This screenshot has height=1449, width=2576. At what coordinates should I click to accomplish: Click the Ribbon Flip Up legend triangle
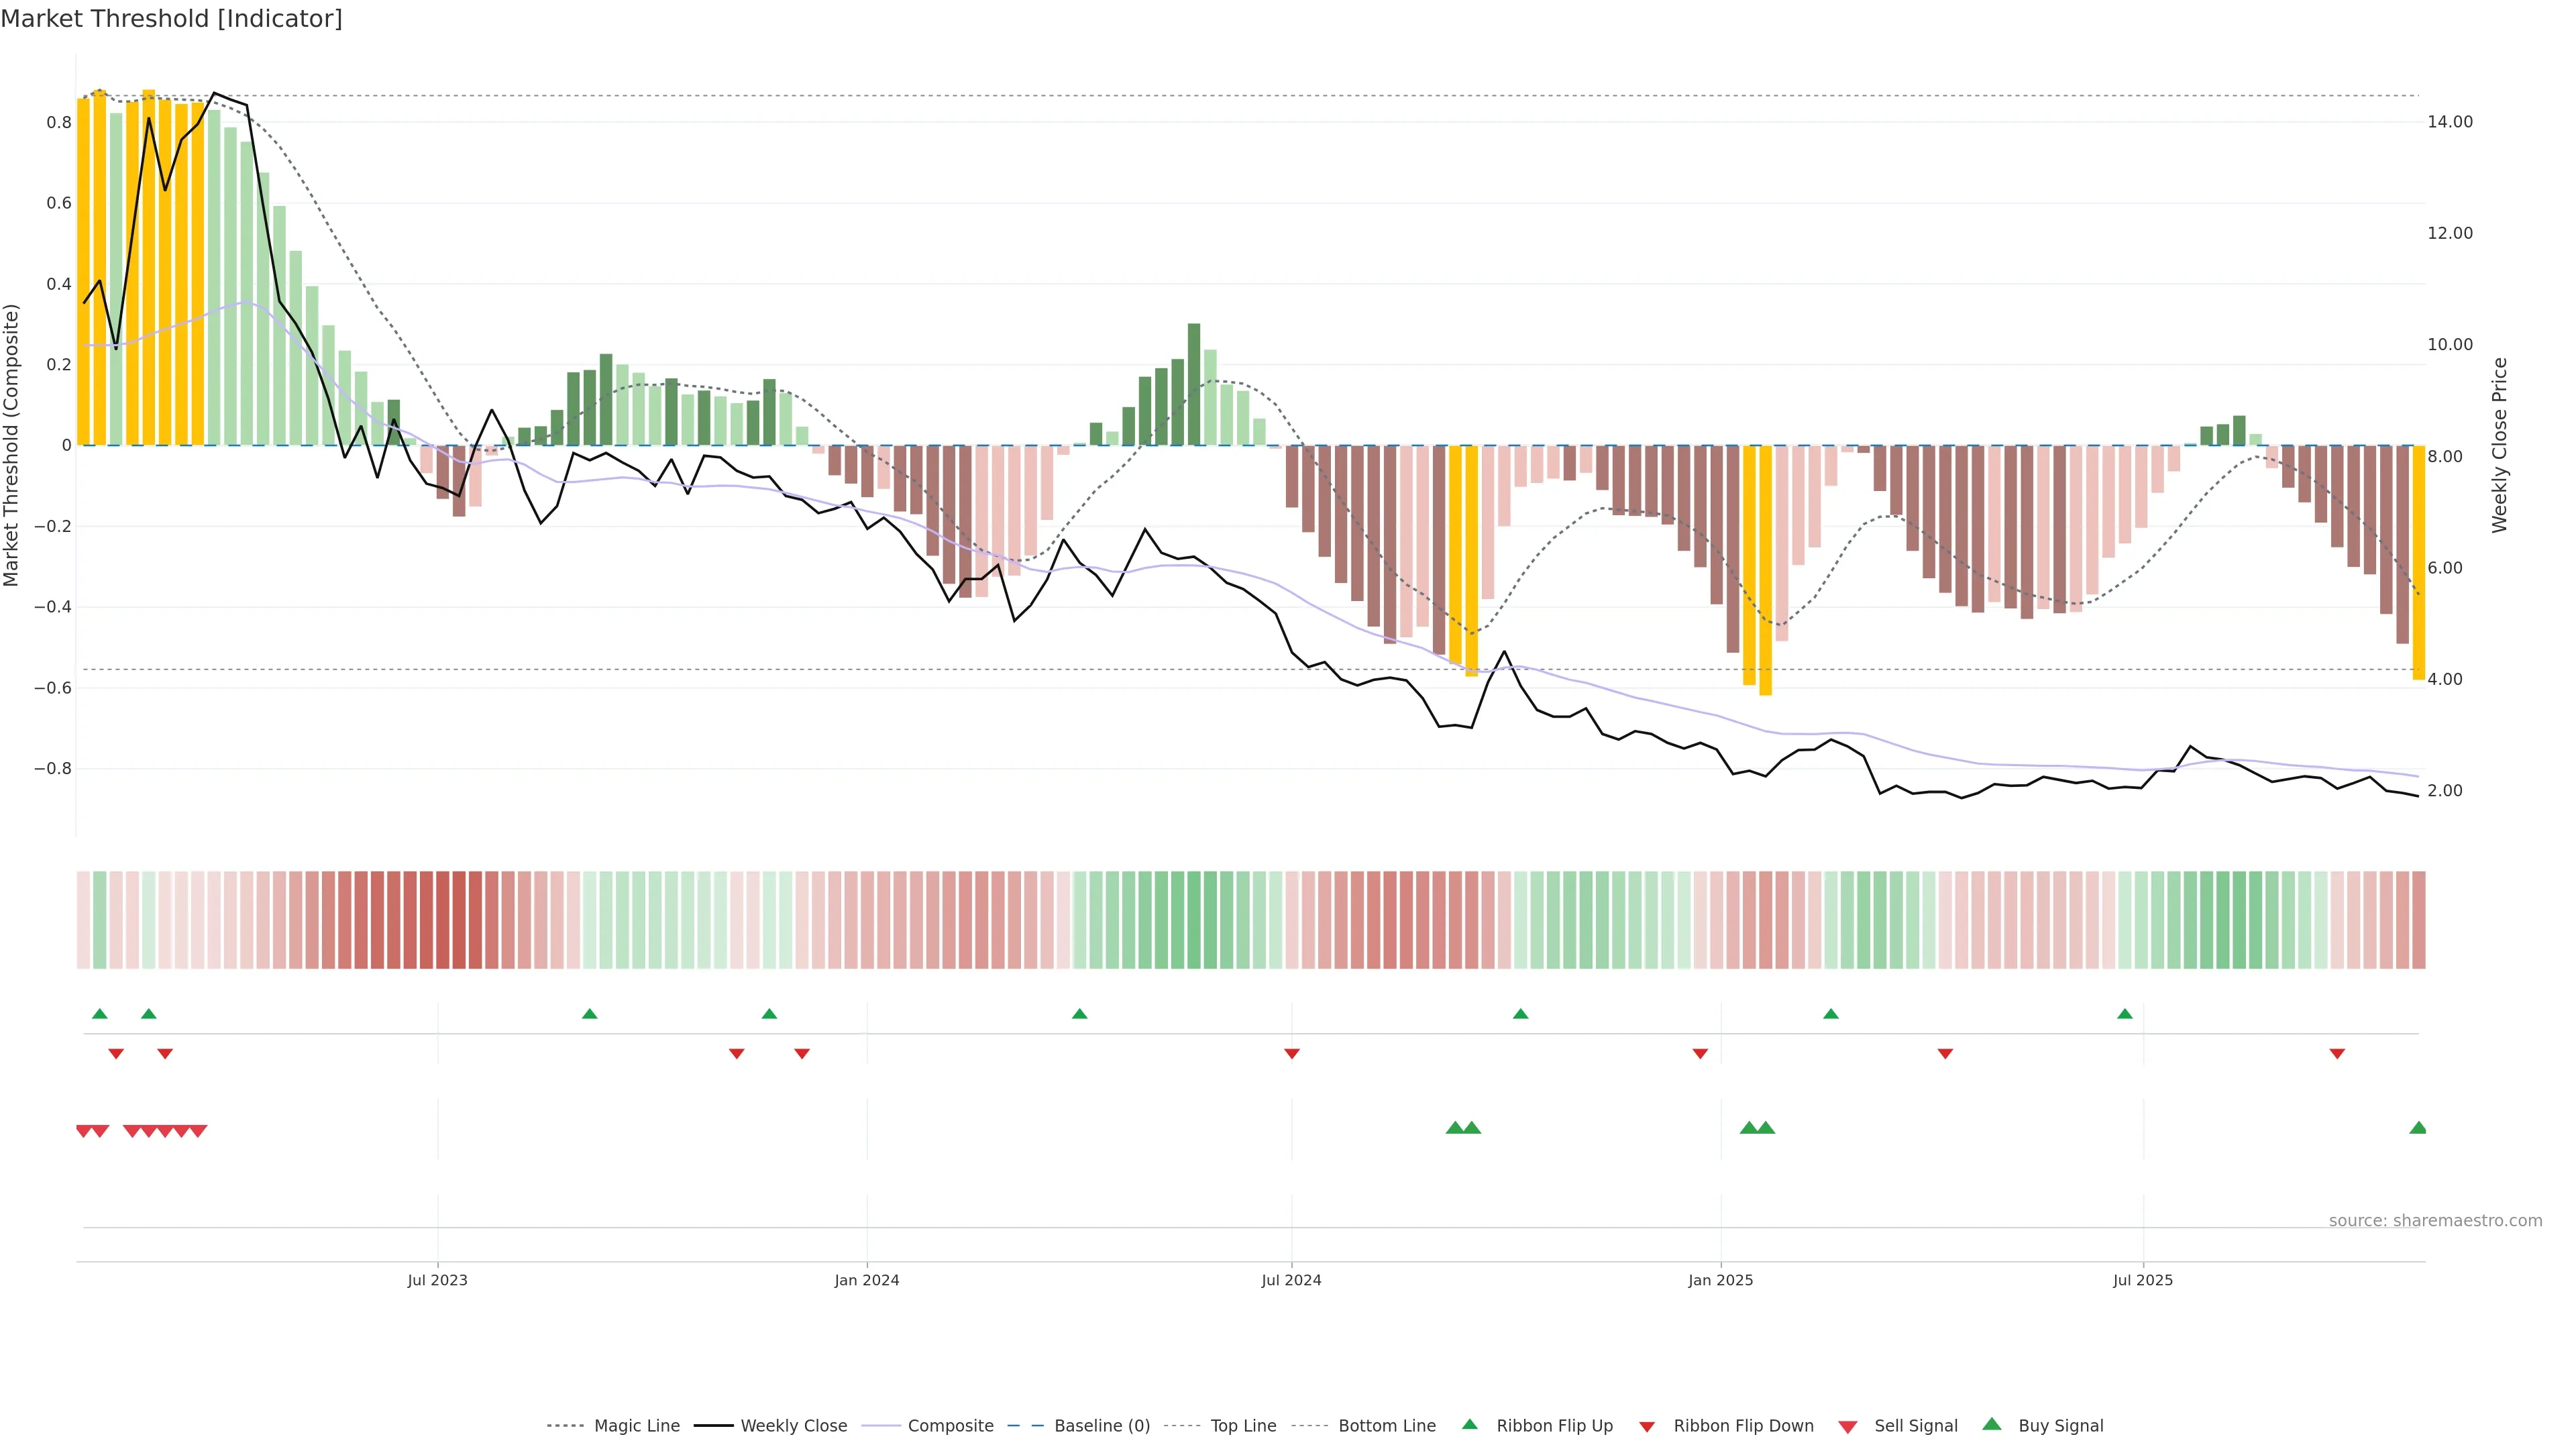pyautogui.click(x=1469, y=1424)
